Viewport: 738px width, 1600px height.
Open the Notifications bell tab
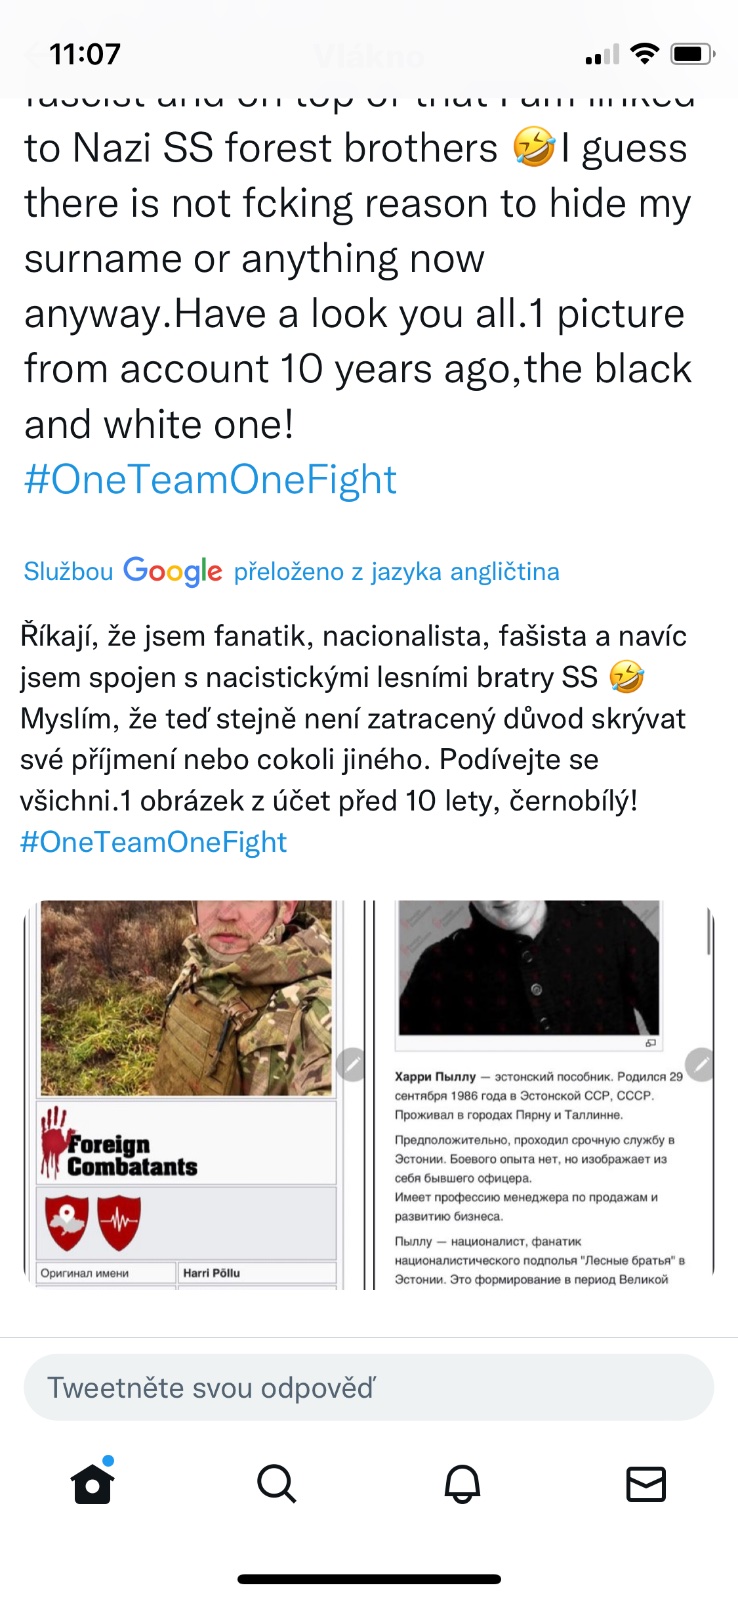pyautogui.click(x=462, y=1484)
